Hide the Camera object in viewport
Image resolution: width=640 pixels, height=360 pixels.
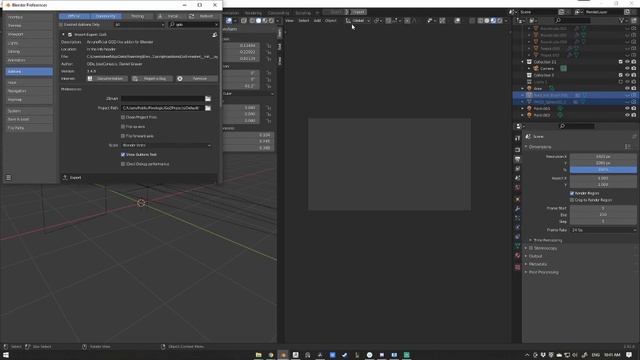627,69
